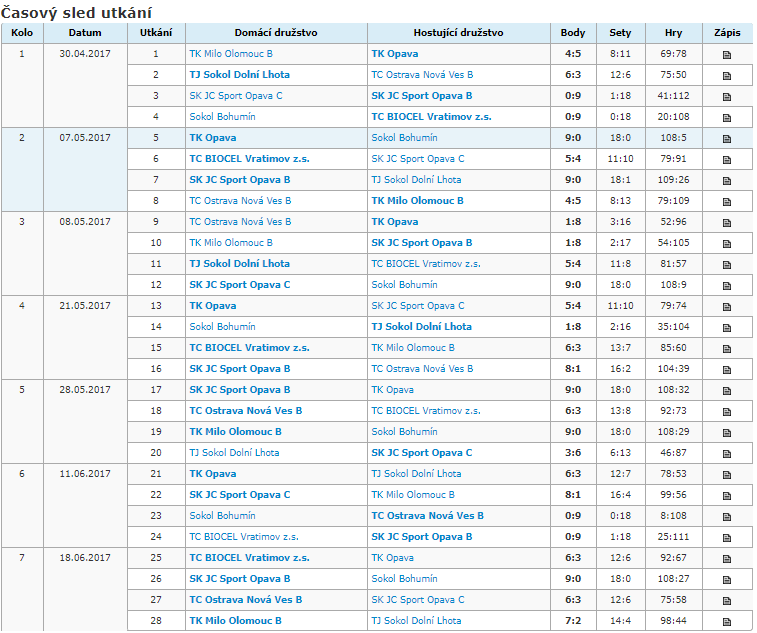Open the Zápis record icon for match 5
The height and width of the screenshot is (633, 757).
click(x=727, y=139)
